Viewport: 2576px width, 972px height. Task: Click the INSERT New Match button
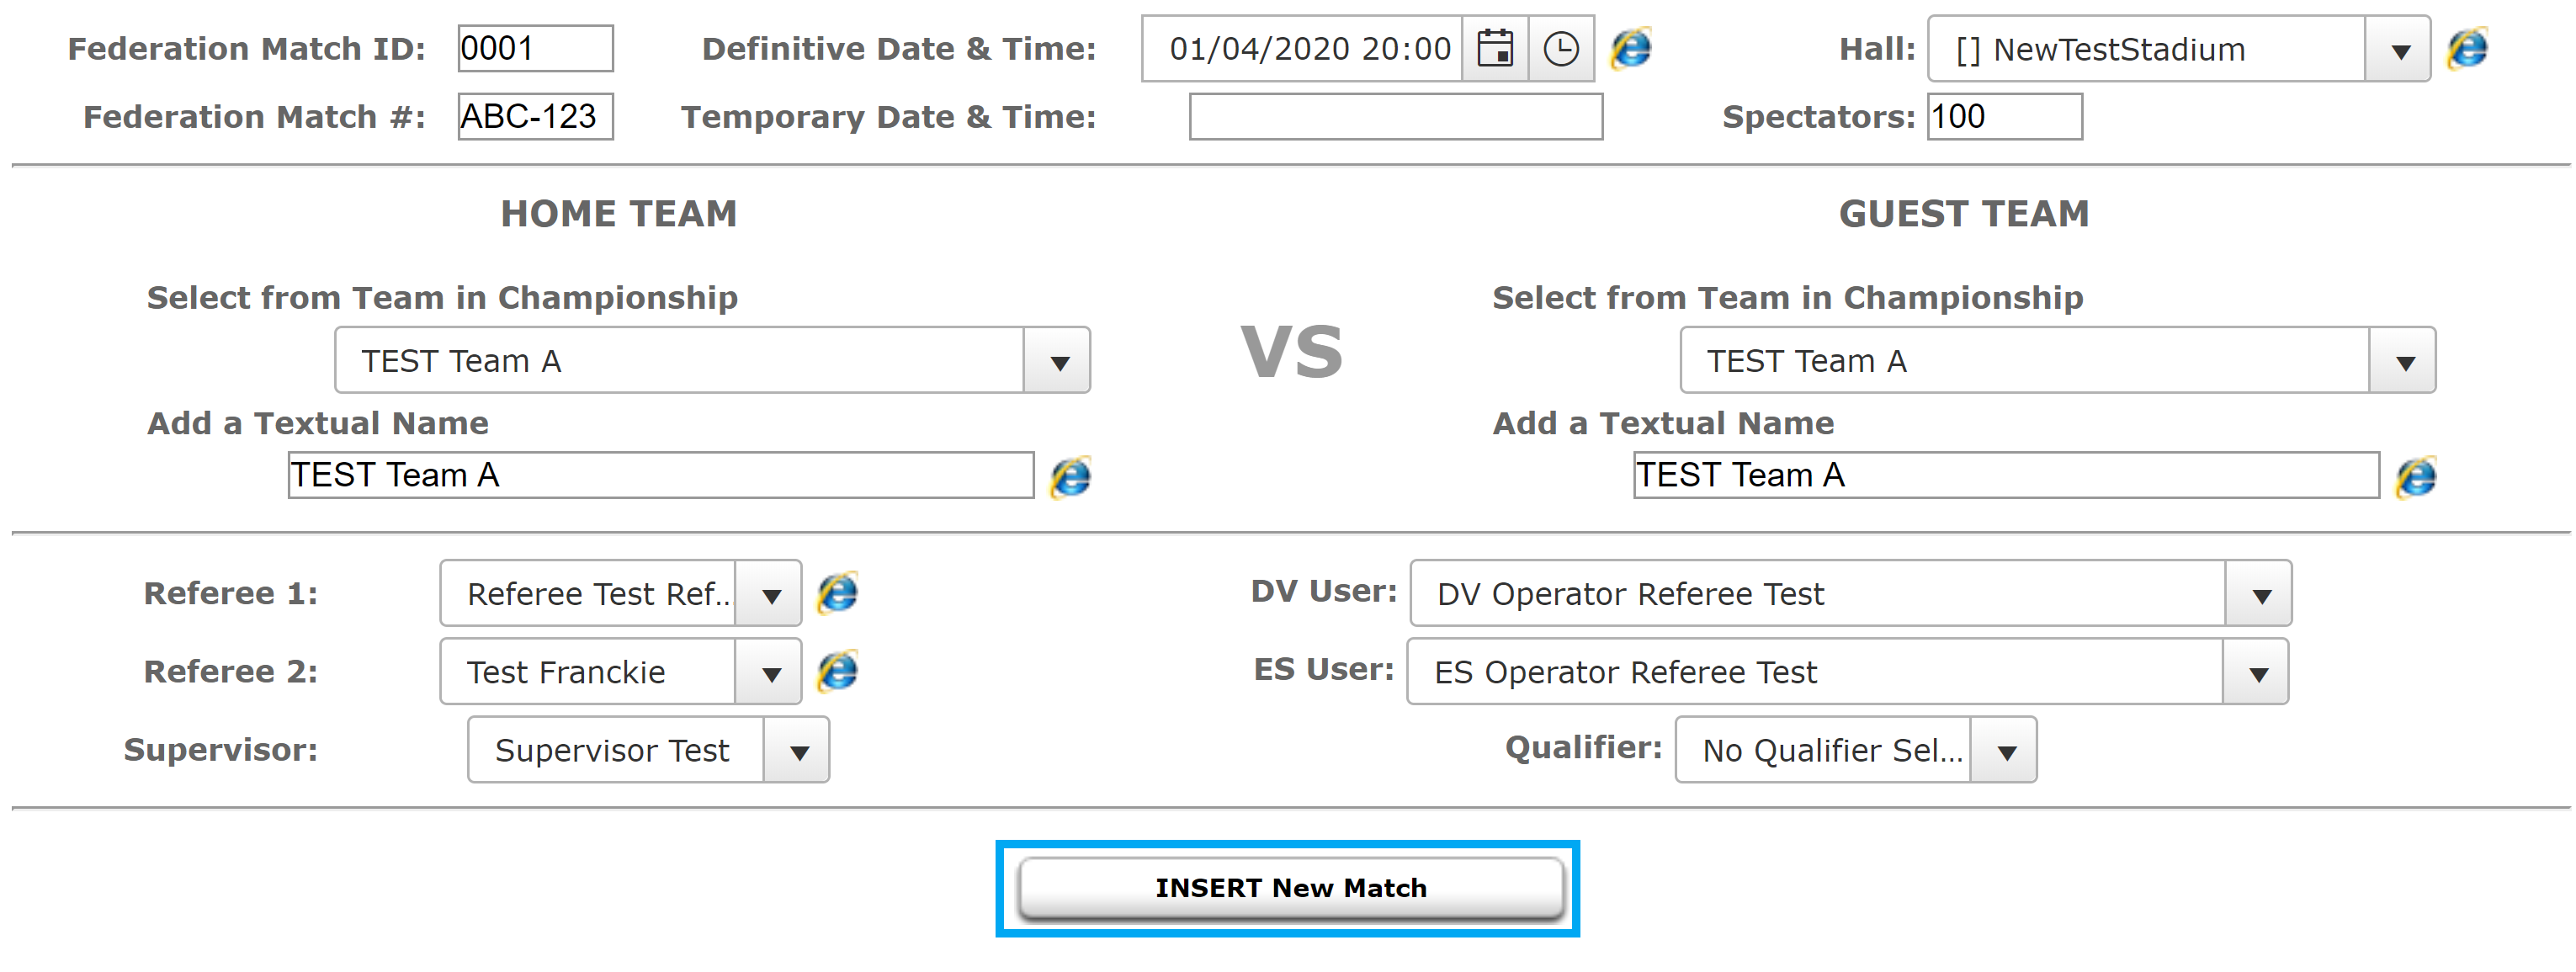pyautogui.click(x=1290, y=888)
